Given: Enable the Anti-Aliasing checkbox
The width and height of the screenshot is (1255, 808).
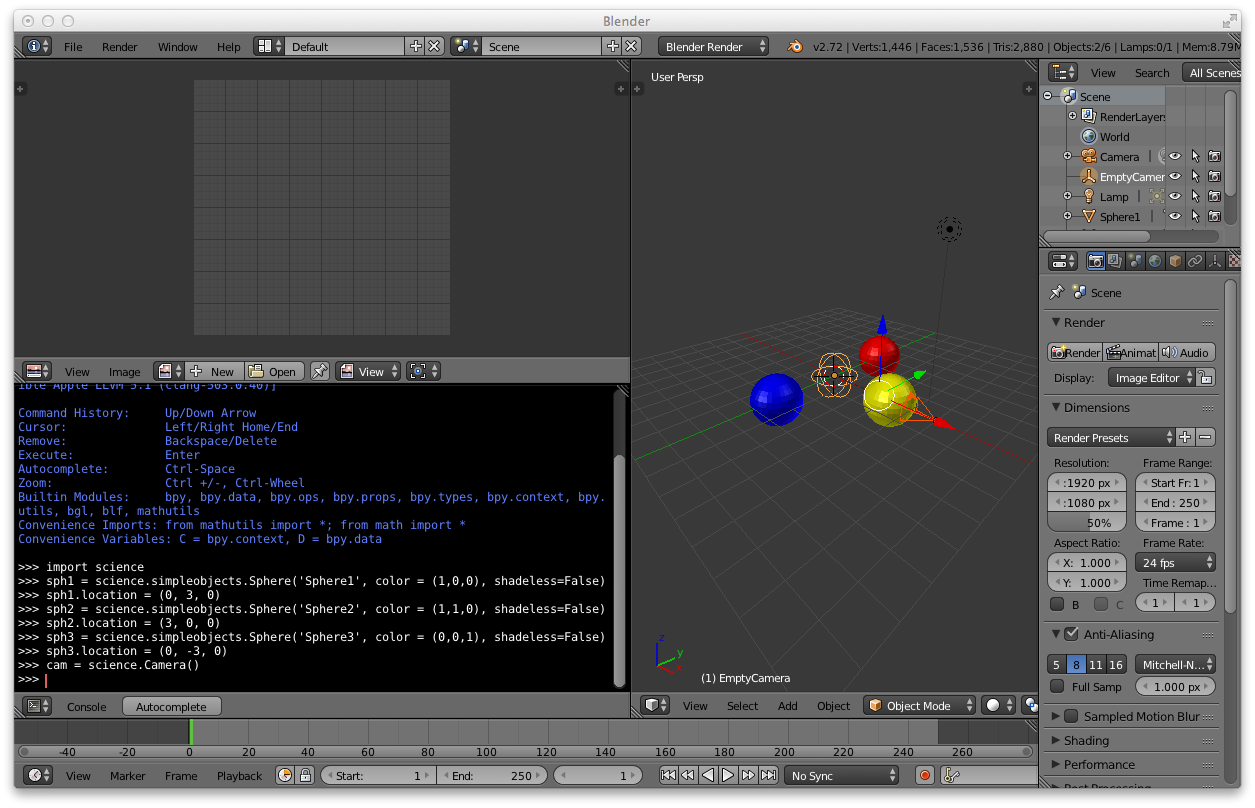Looking at the screenshot, I should tap(1071, 634).
